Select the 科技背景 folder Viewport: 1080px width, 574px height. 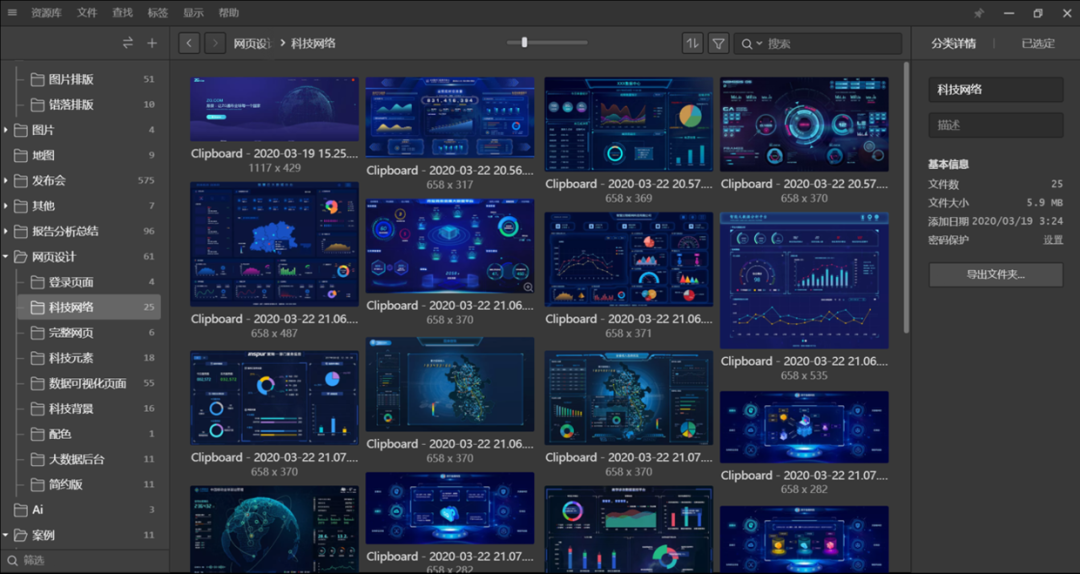(89, 409)
